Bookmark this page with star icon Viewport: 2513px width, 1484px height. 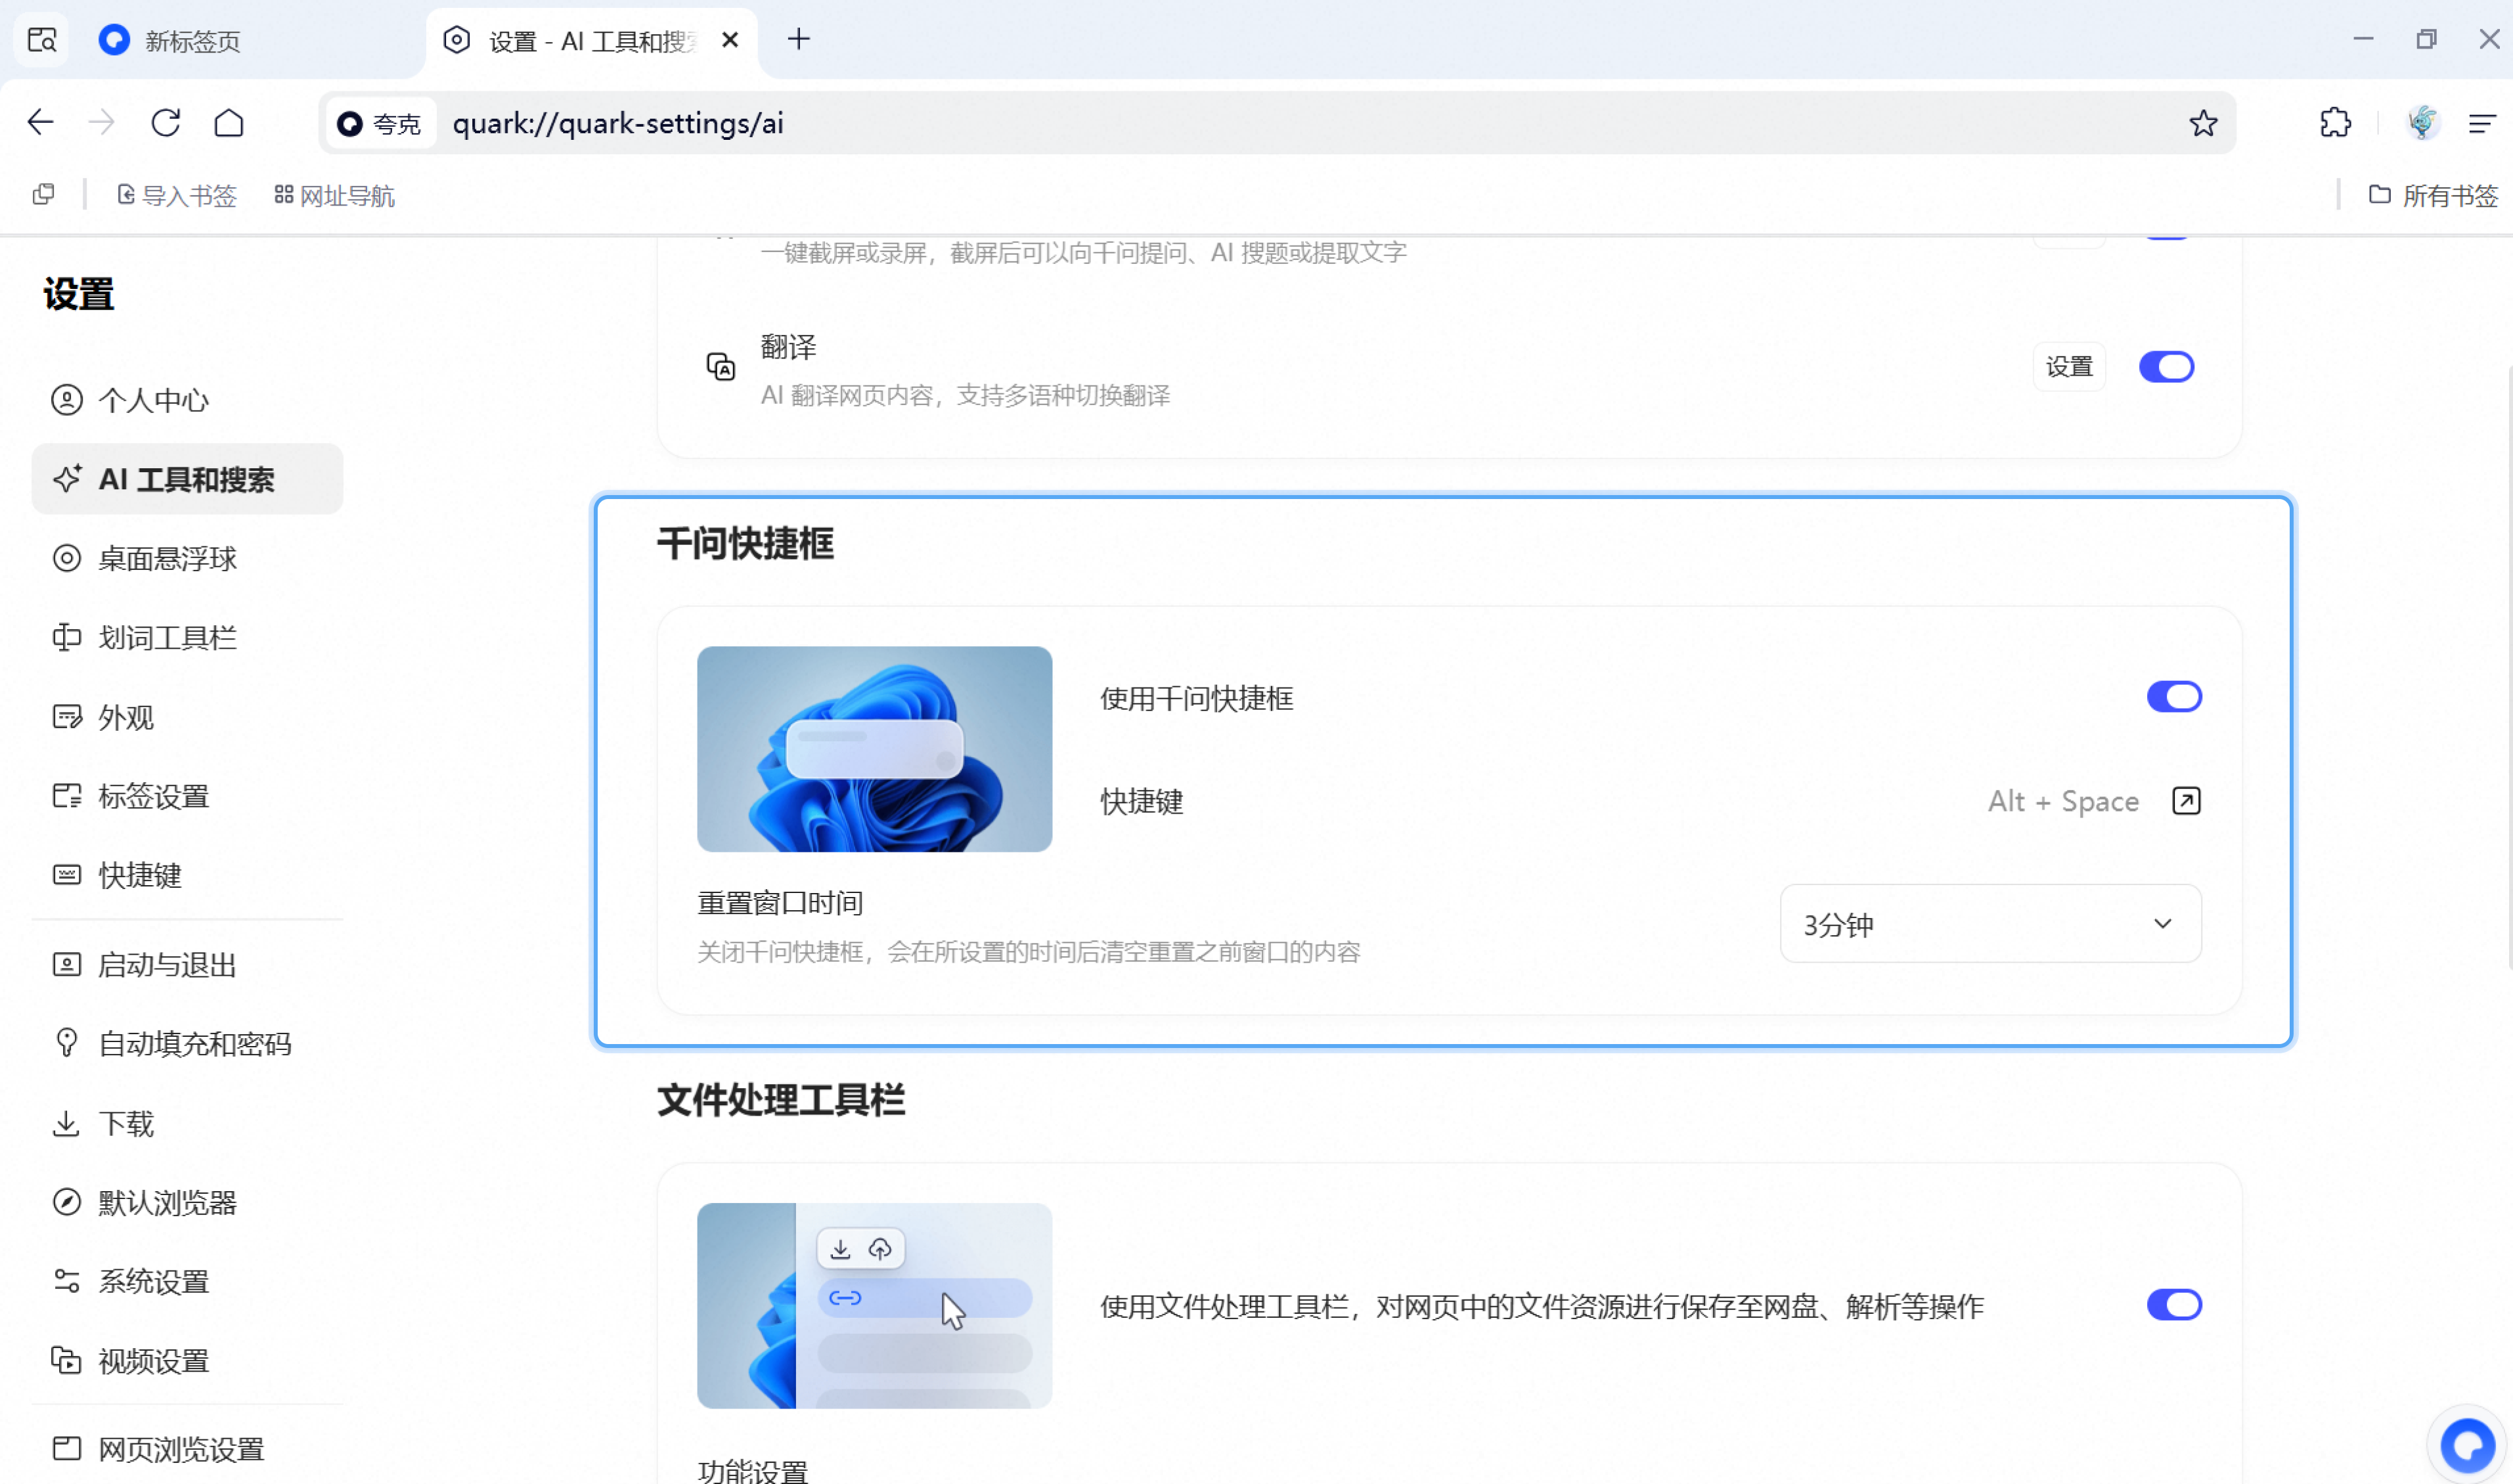click(2203, 123)
